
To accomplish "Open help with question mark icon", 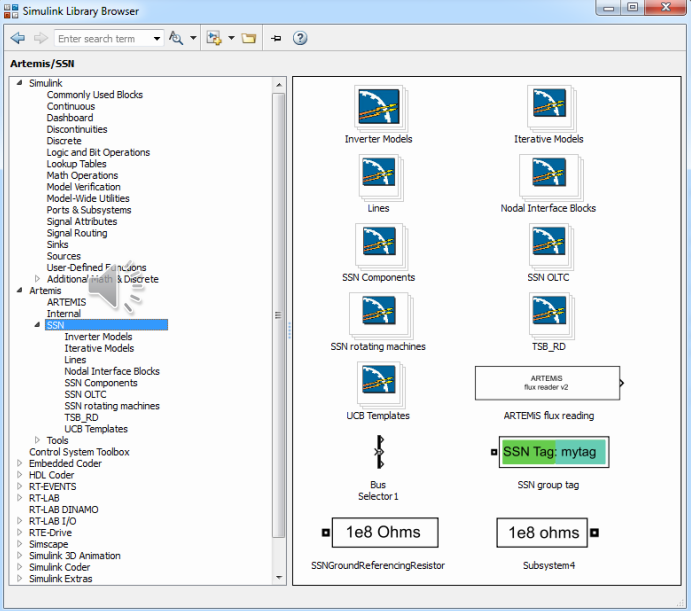I will (x=300, y=38).
